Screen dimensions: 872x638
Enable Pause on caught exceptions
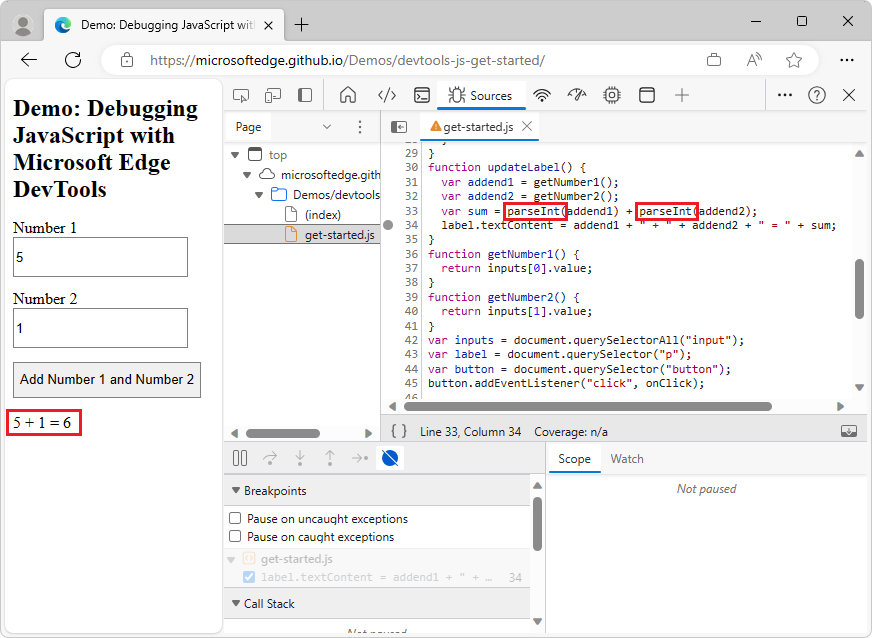235,537
